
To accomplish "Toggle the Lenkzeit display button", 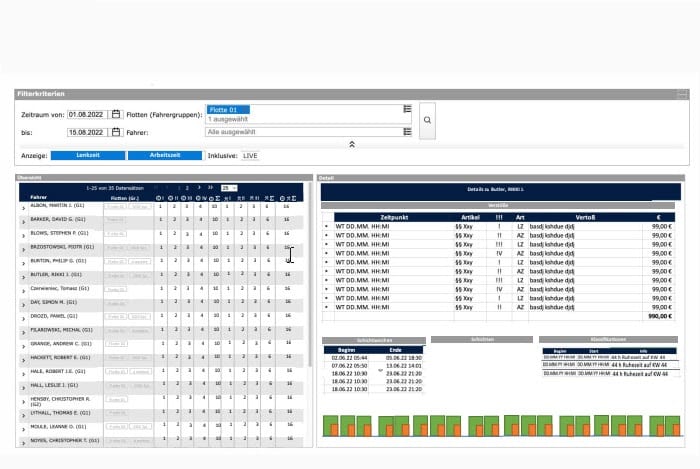I will click(88, 155).
